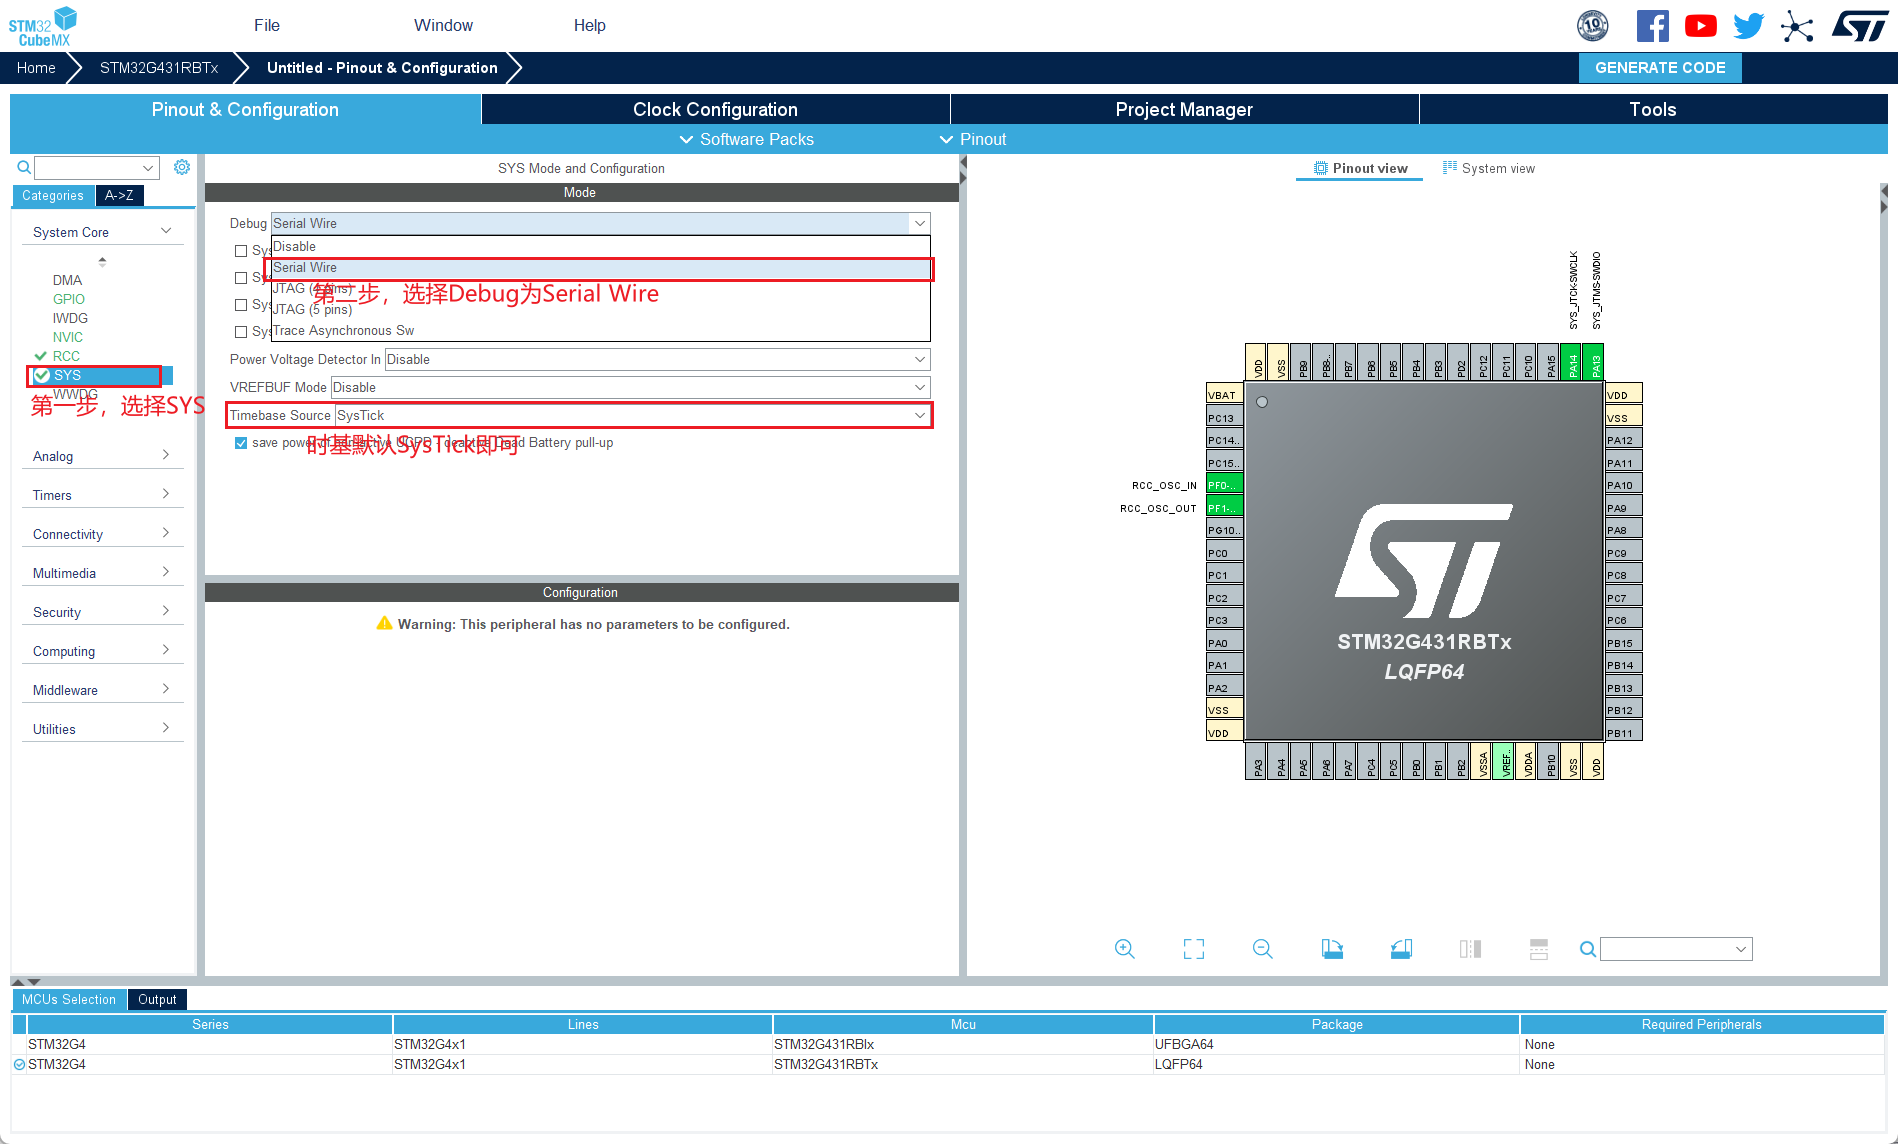
Task: Click the GENERATE CODE button
Action: tap(1660, 68)
